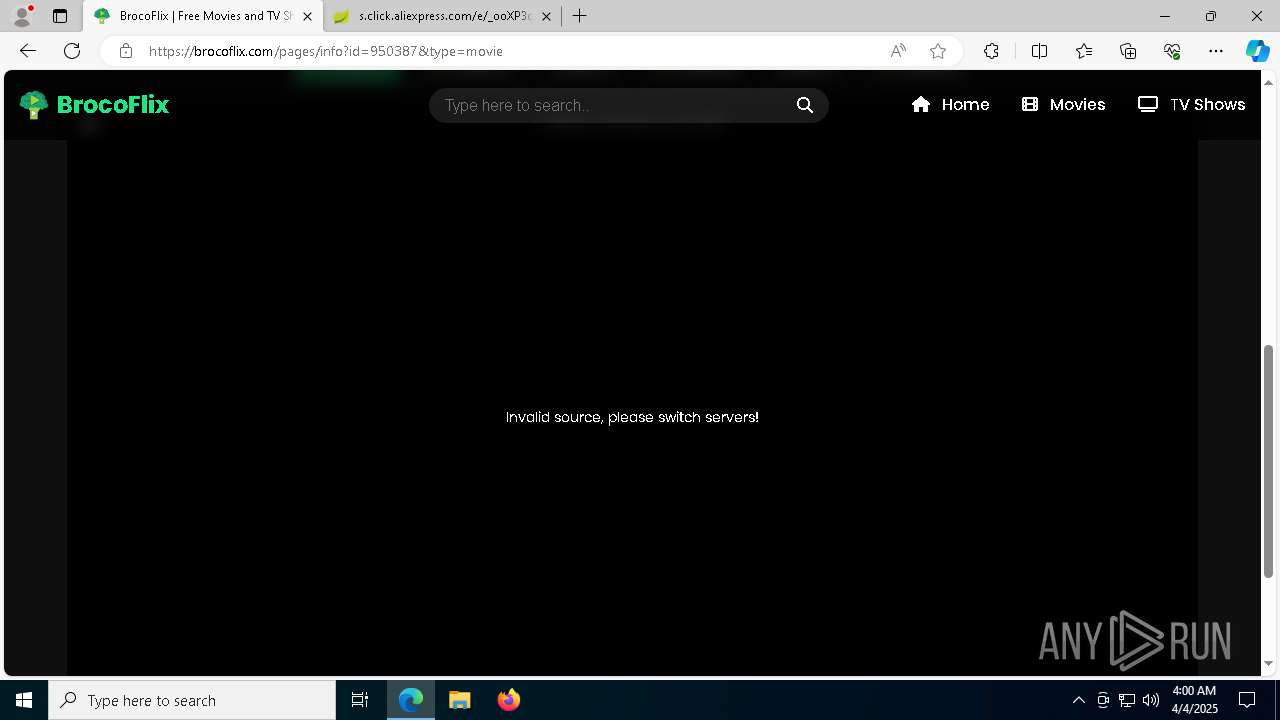Viewport: 1280px width, 720px height.
Task: Open a new browser tab
Action: (580, 16)
